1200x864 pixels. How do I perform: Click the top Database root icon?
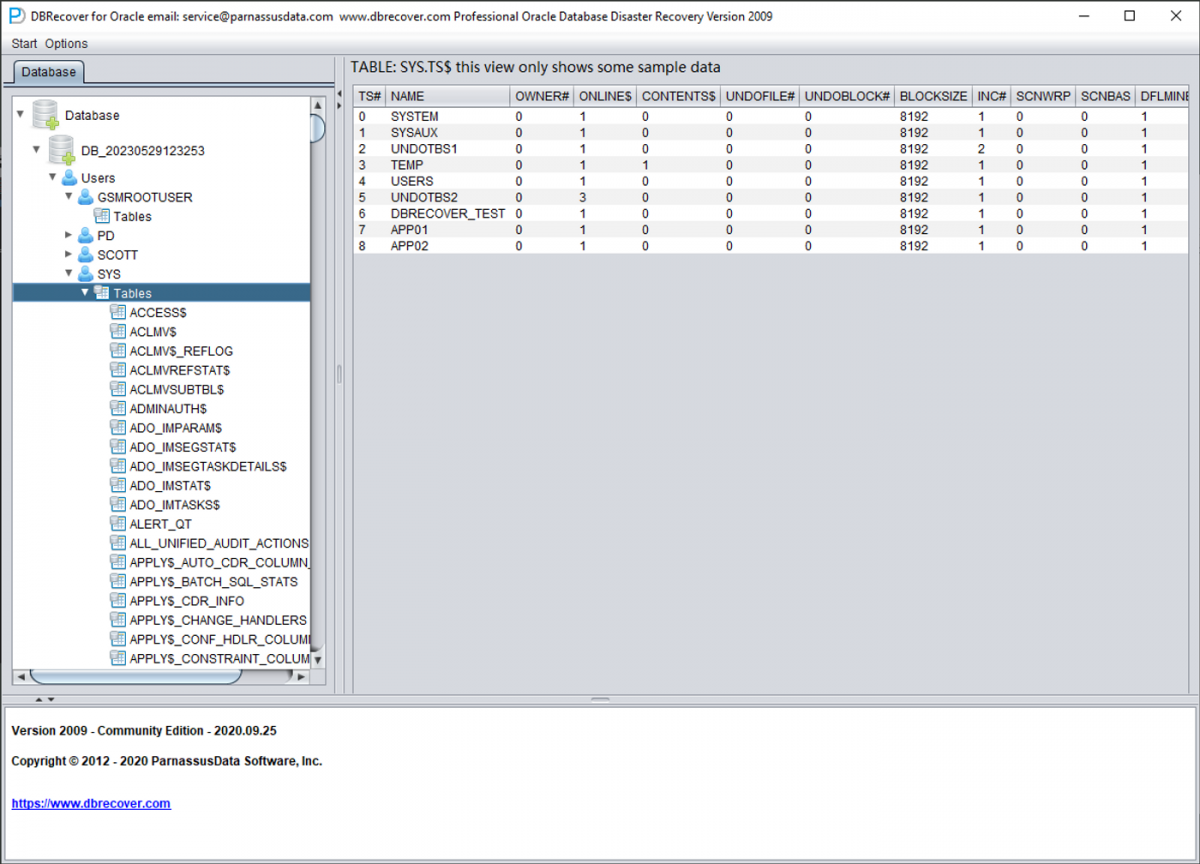[x=44, y=113]
